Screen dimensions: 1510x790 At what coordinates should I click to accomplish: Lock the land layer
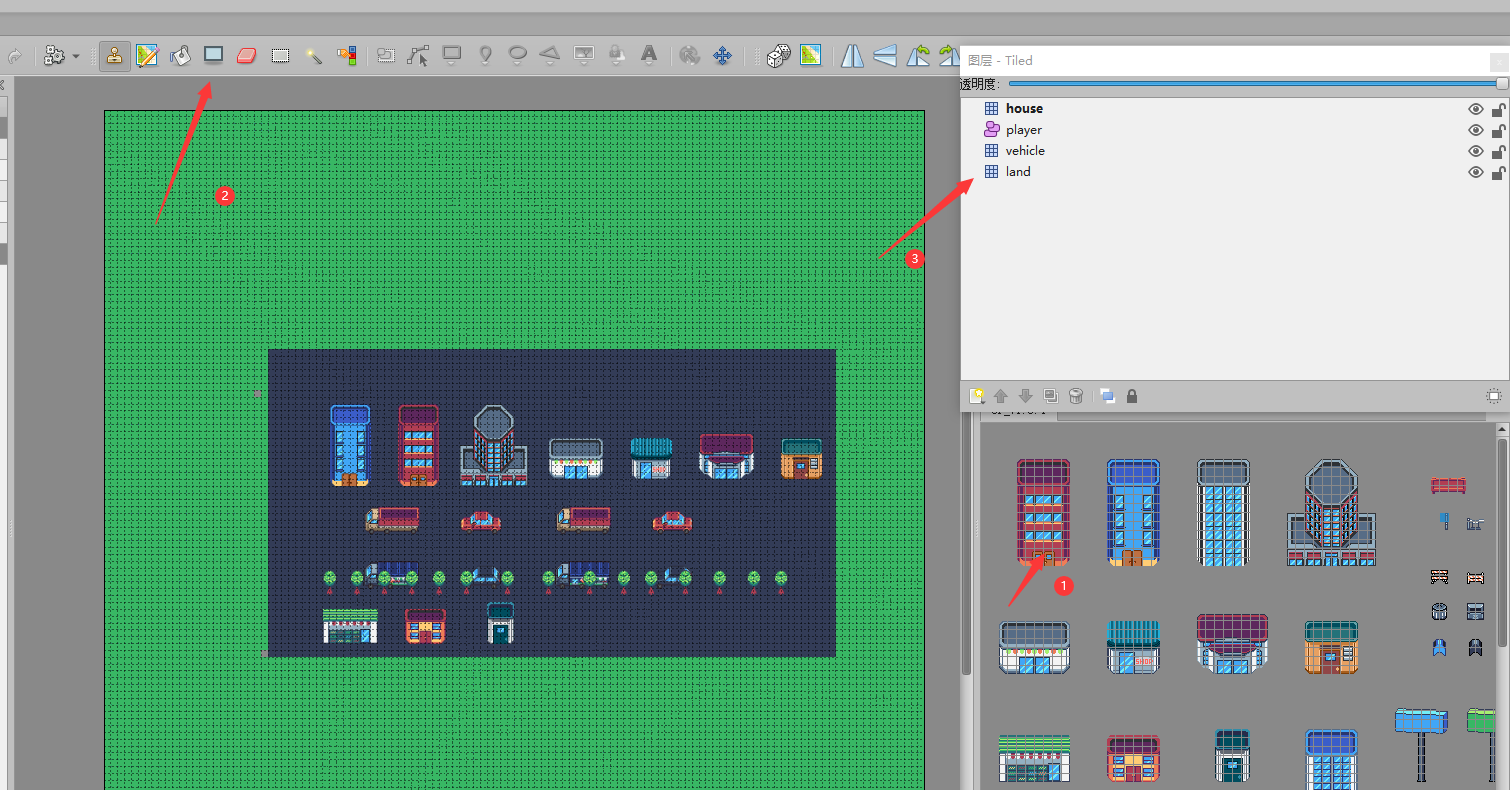click(1498, 171)
